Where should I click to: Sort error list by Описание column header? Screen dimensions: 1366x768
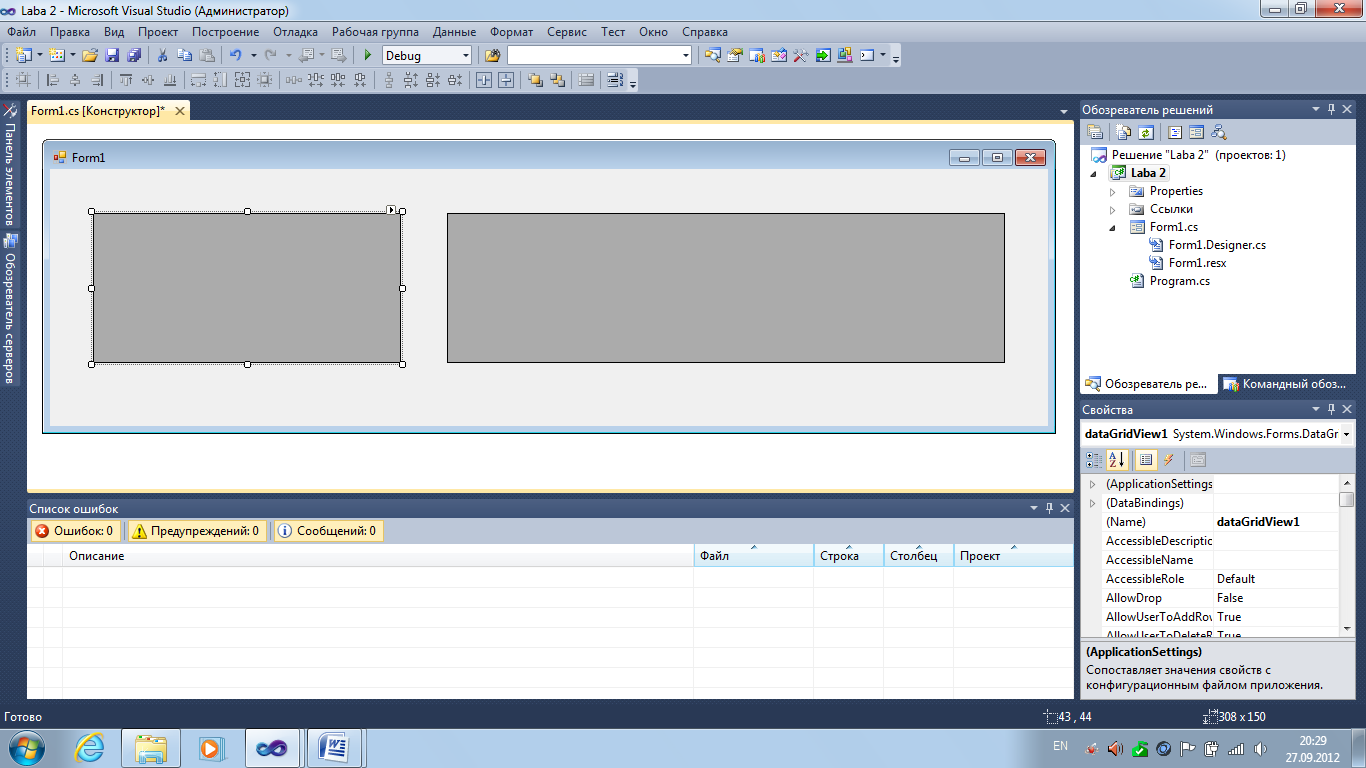[x=378, y=556]
